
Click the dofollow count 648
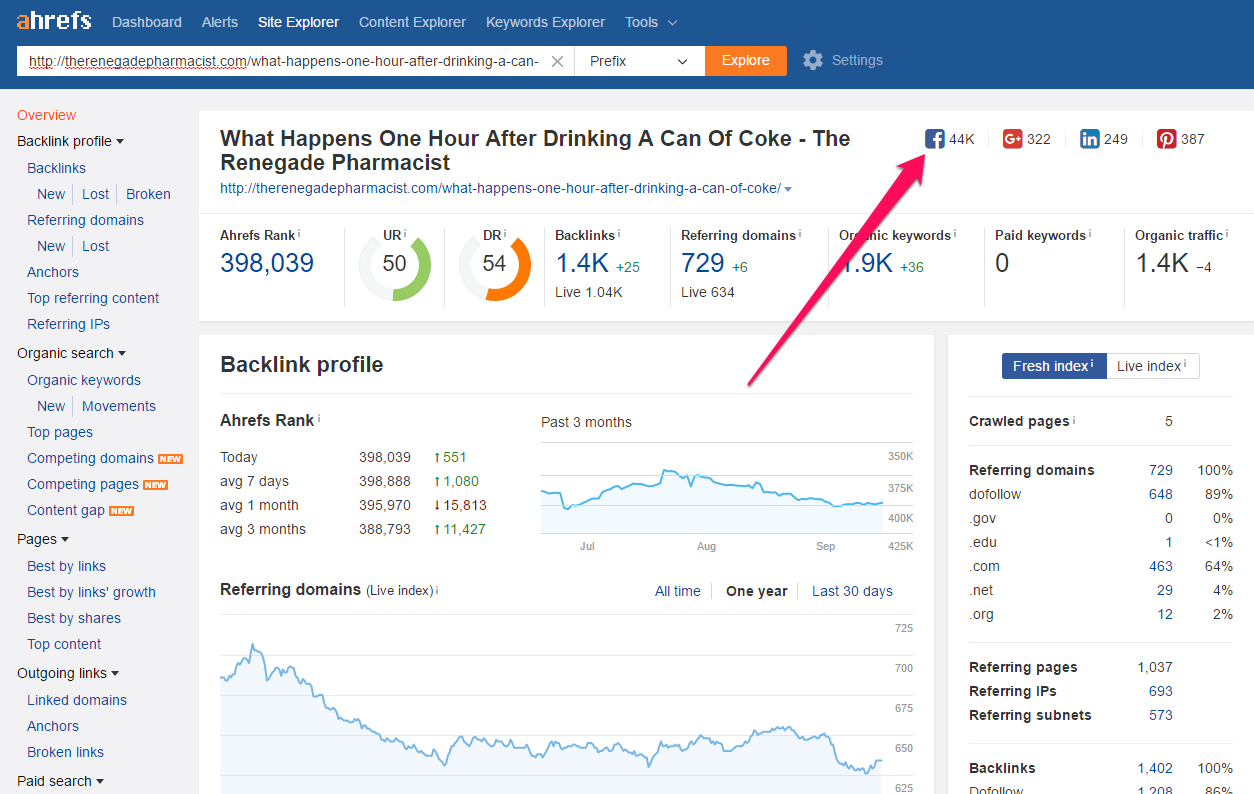[x=1161, y=494]
